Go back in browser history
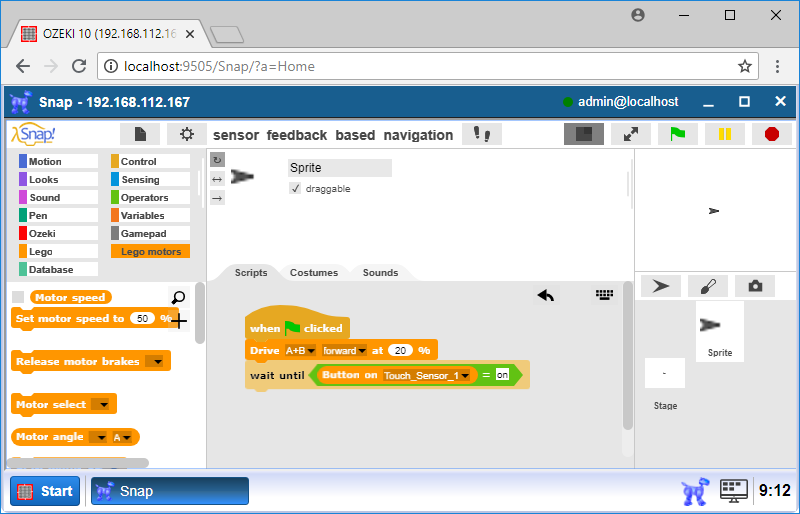Screen dimensions: 800x514 pos(23,66)
